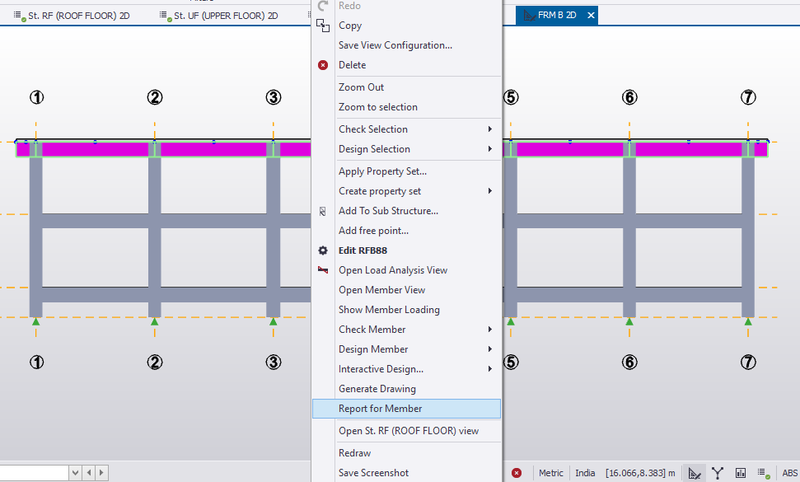The image size is (800, 482).
Task: Click the Add To Sub Structure icon
Action: (x=323, y=211)
